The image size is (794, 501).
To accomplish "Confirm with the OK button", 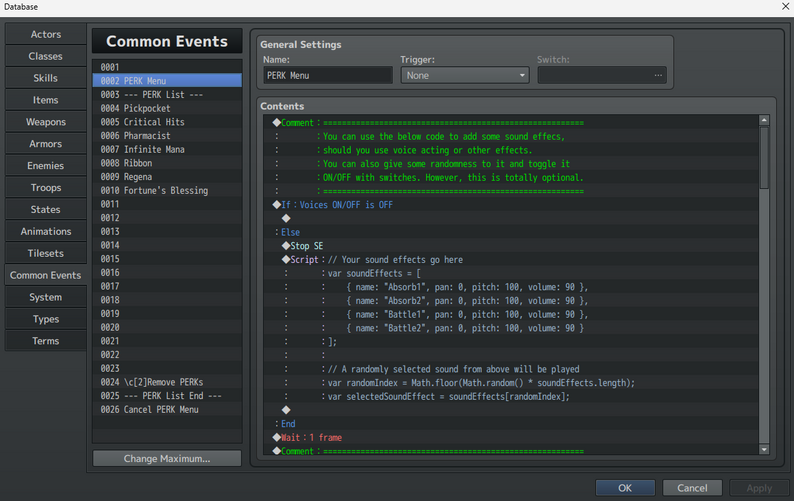I will pyautogui.click(x=625, y=488).
